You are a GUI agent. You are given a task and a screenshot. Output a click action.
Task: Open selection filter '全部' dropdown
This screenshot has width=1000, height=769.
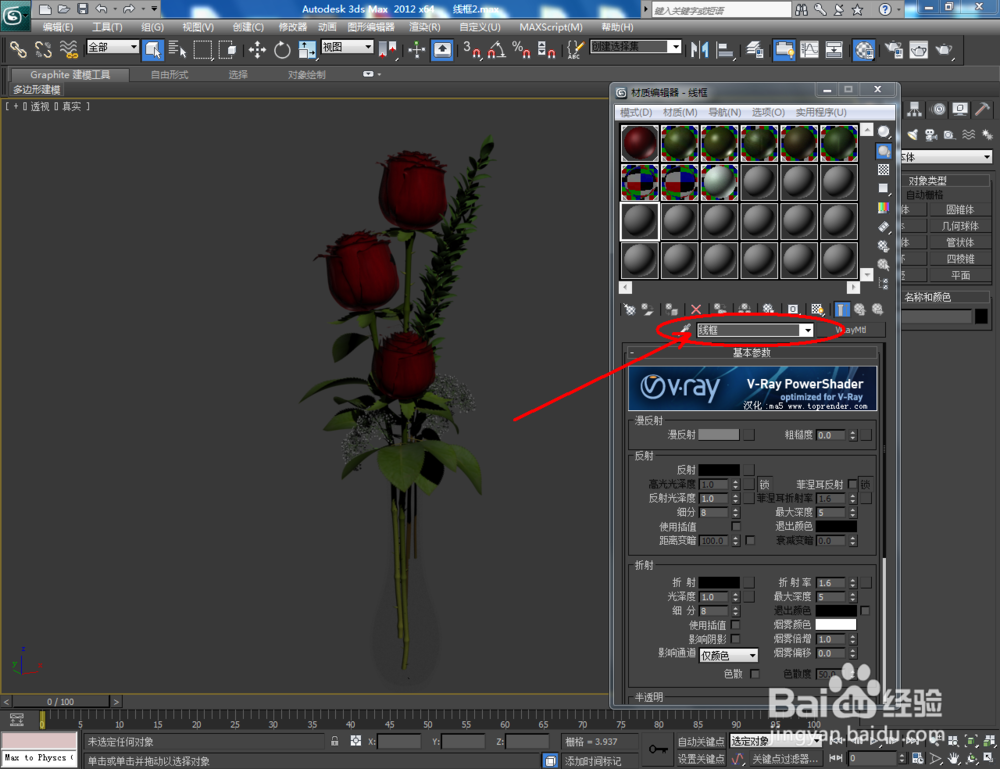coord(112,47)
